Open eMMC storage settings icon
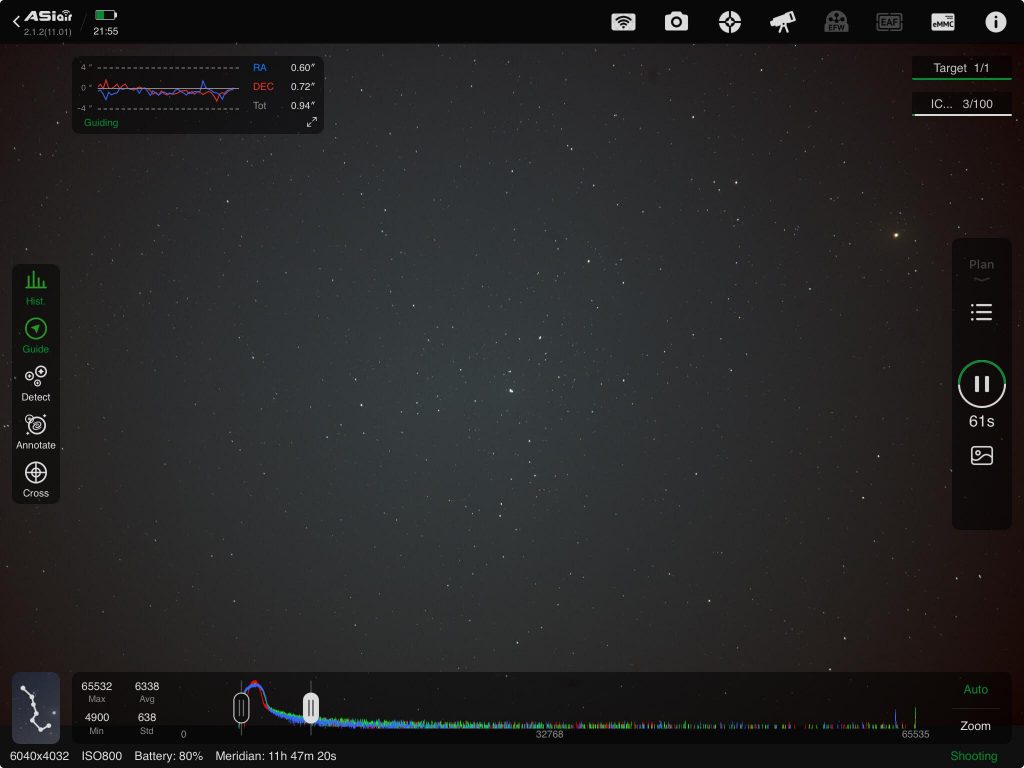1024x768 pixels. click(x=942, y=22)
